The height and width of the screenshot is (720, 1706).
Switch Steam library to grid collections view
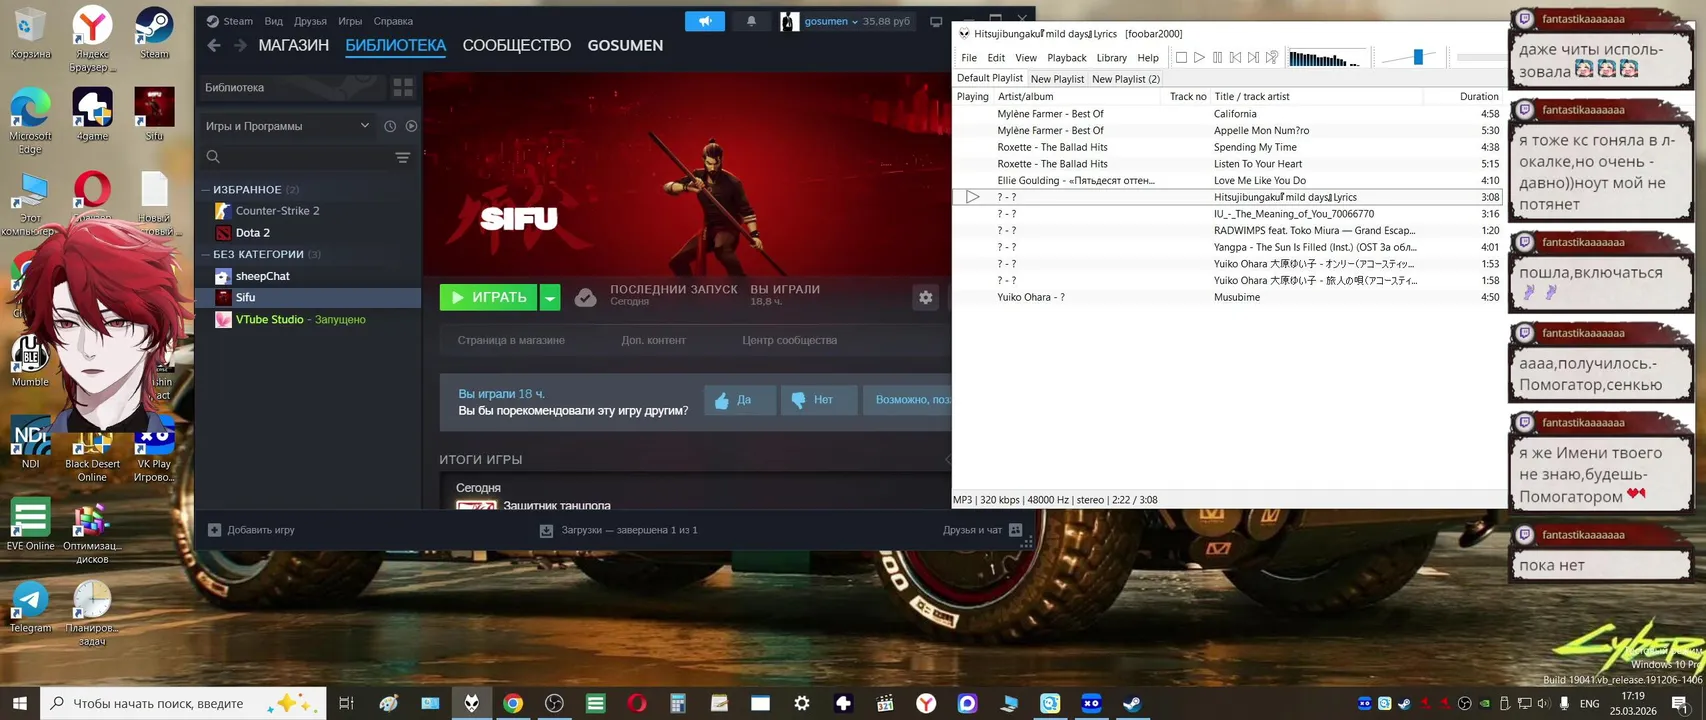(403, 88)
